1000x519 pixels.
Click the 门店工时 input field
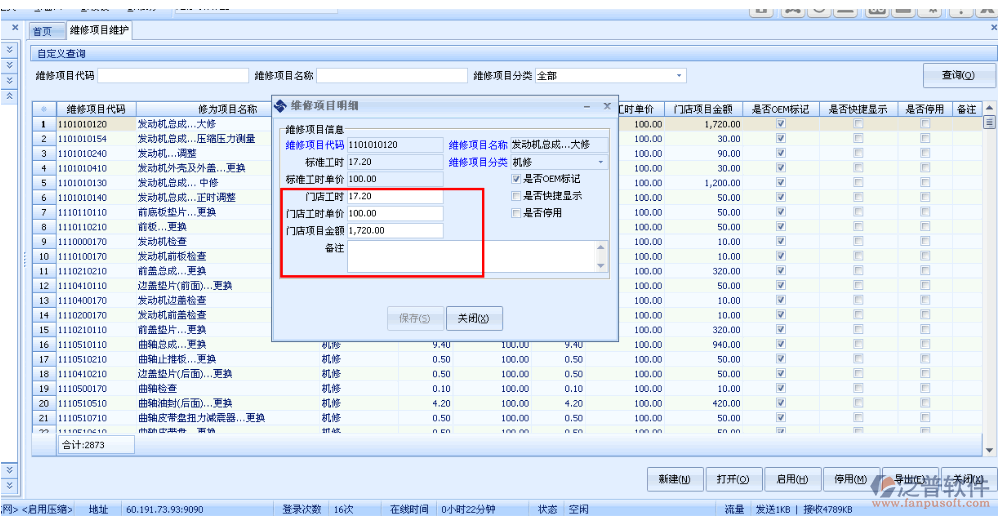[394, 197]
